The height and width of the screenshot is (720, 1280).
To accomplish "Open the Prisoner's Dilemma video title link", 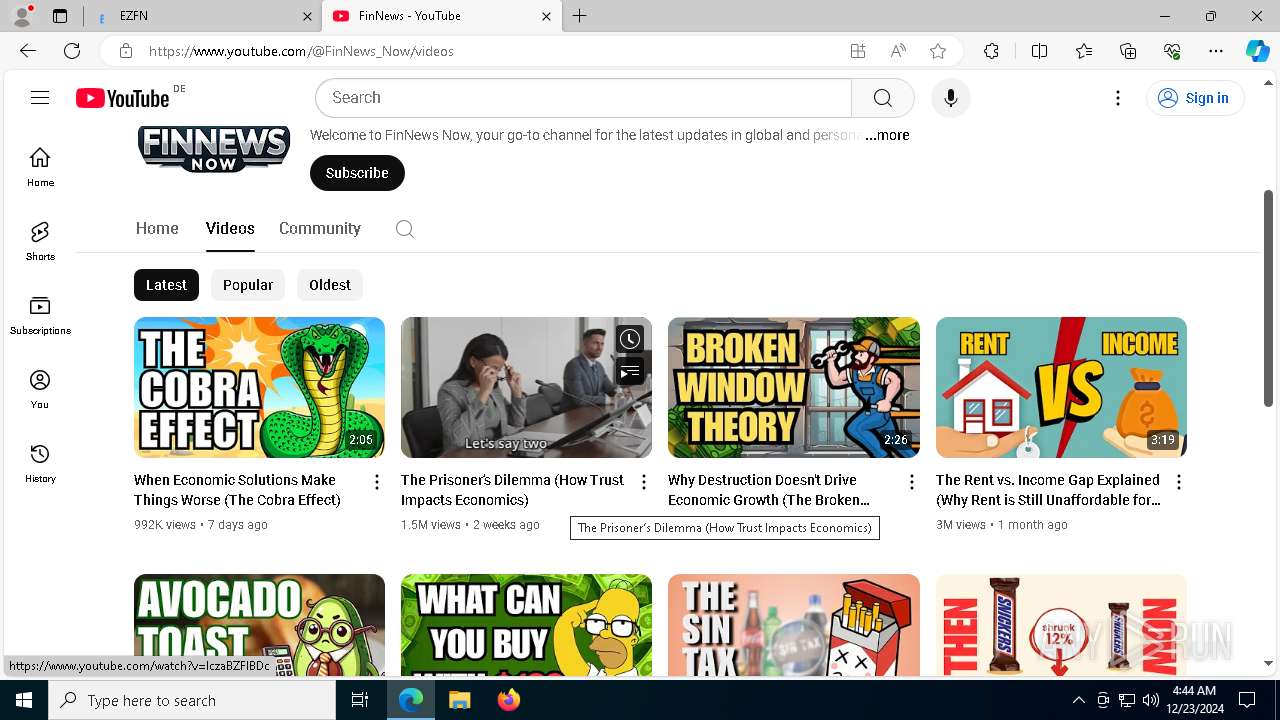I will (x=513, y=490).
